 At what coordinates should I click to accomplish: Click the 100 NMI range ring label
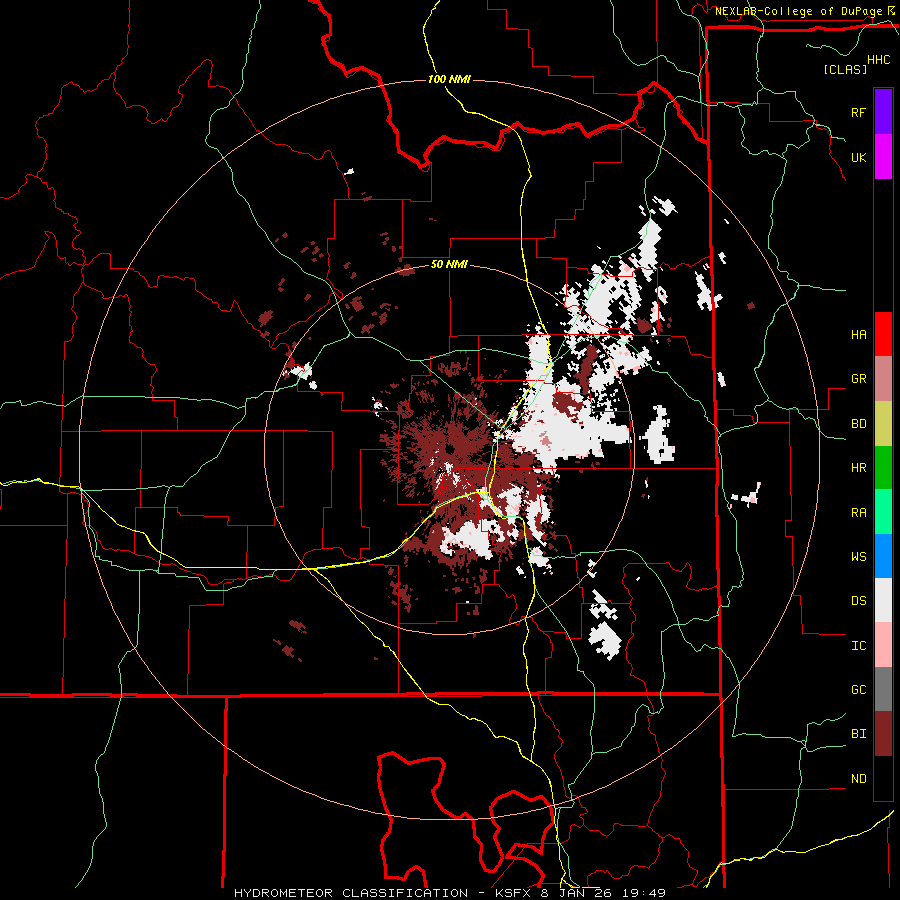pos(449,79)
